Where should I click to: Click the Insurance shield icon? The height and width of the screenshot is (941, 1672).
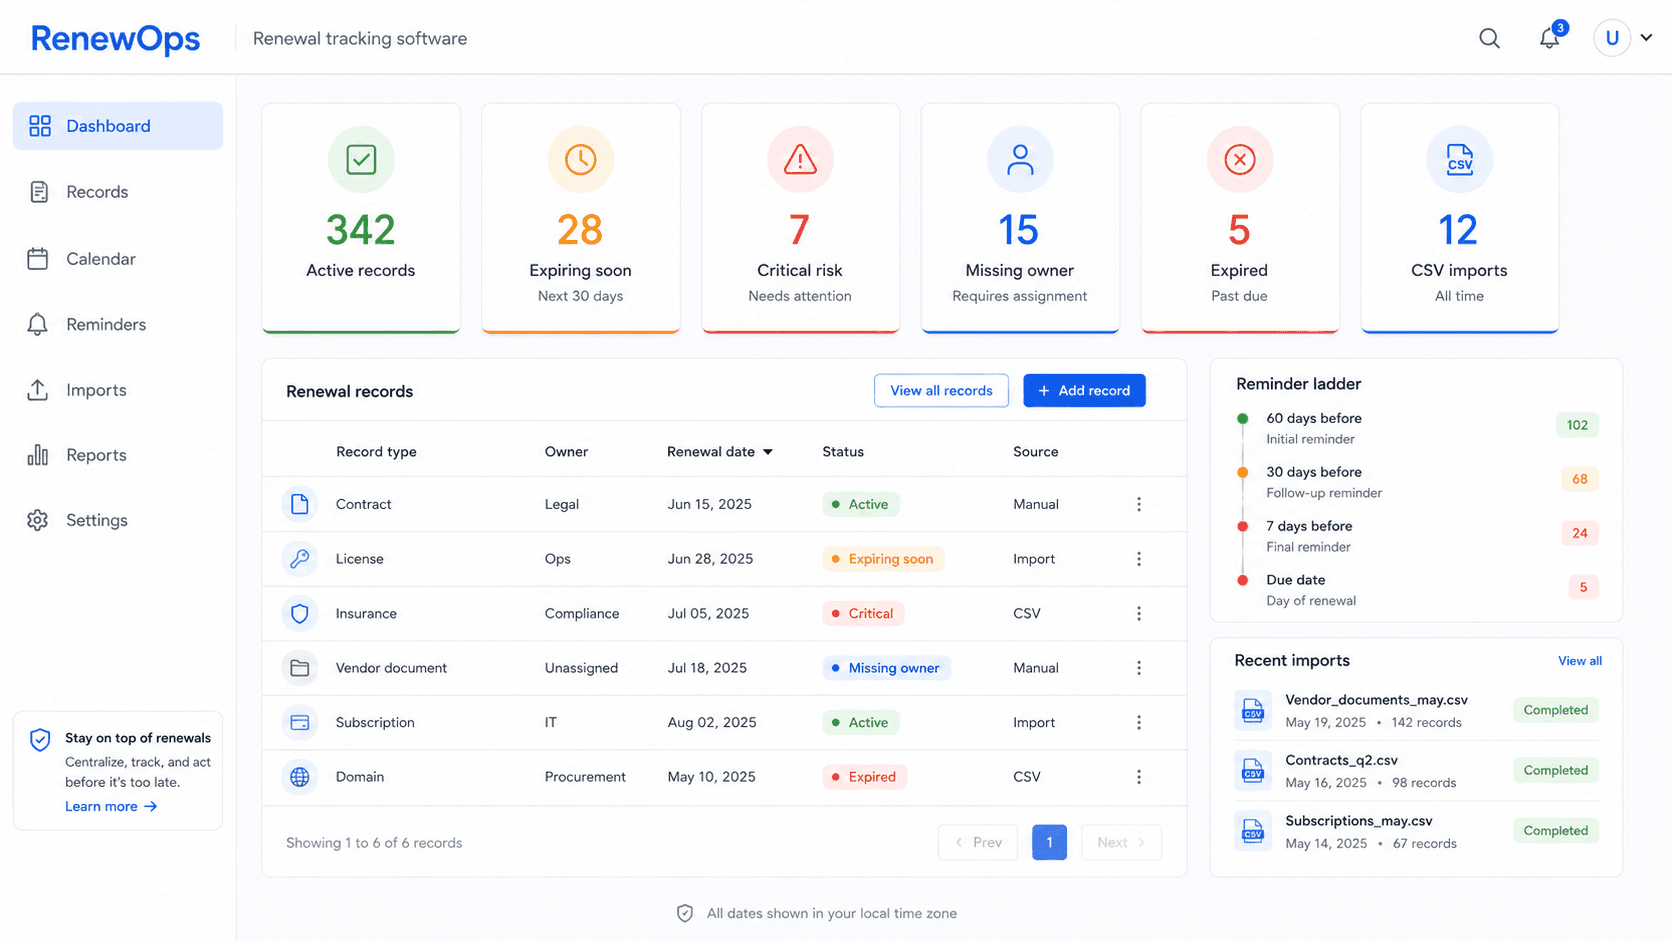point(300,613)
